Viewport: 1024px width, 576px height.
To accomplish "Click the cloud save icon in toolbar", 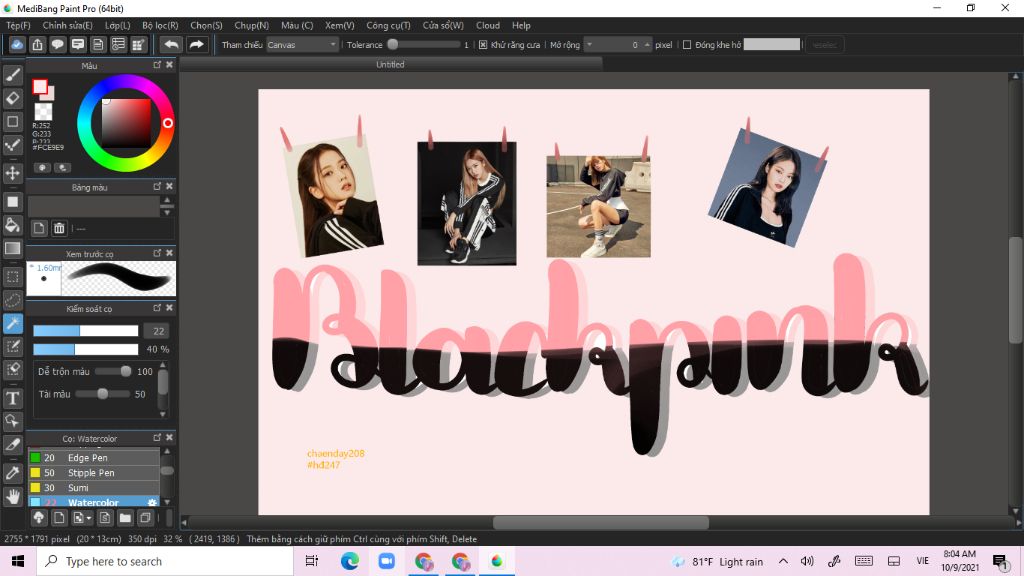I will coord(17,44).
